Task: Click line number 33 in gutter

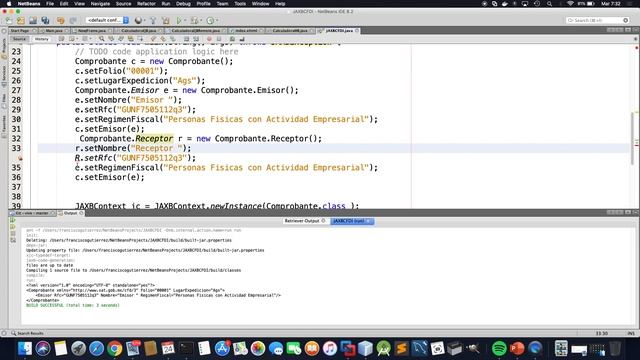Action: 16,148
